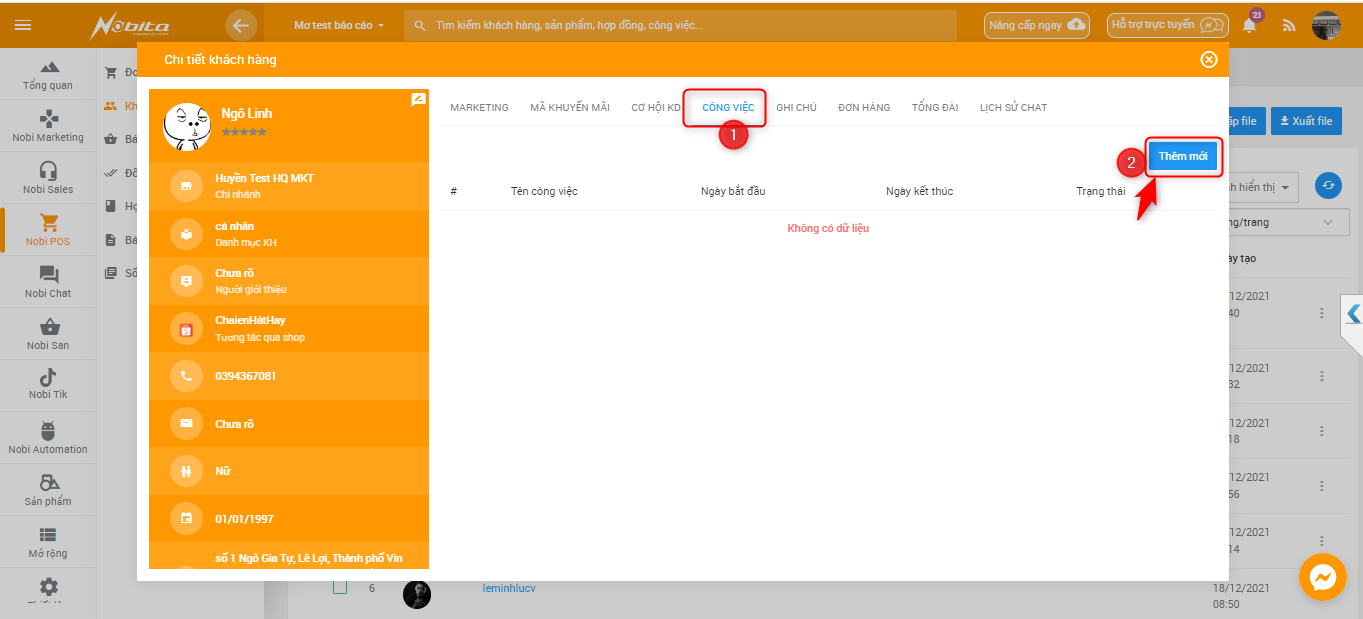Image resolution: width=1363 pixels, height=619 pixels.
Task: Close the customer detail dialog
Action: pyautogui.click(x=1208, y=60)
